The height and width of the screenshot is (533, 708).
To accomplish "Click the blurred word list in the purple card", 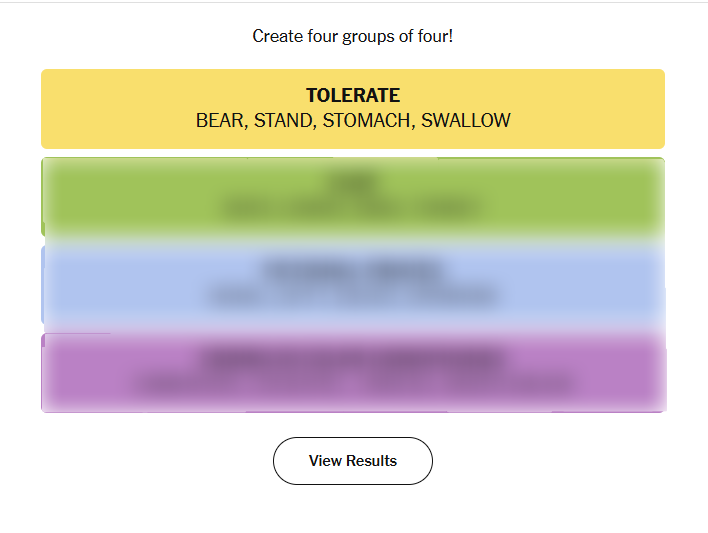I will tap(353, 384).
